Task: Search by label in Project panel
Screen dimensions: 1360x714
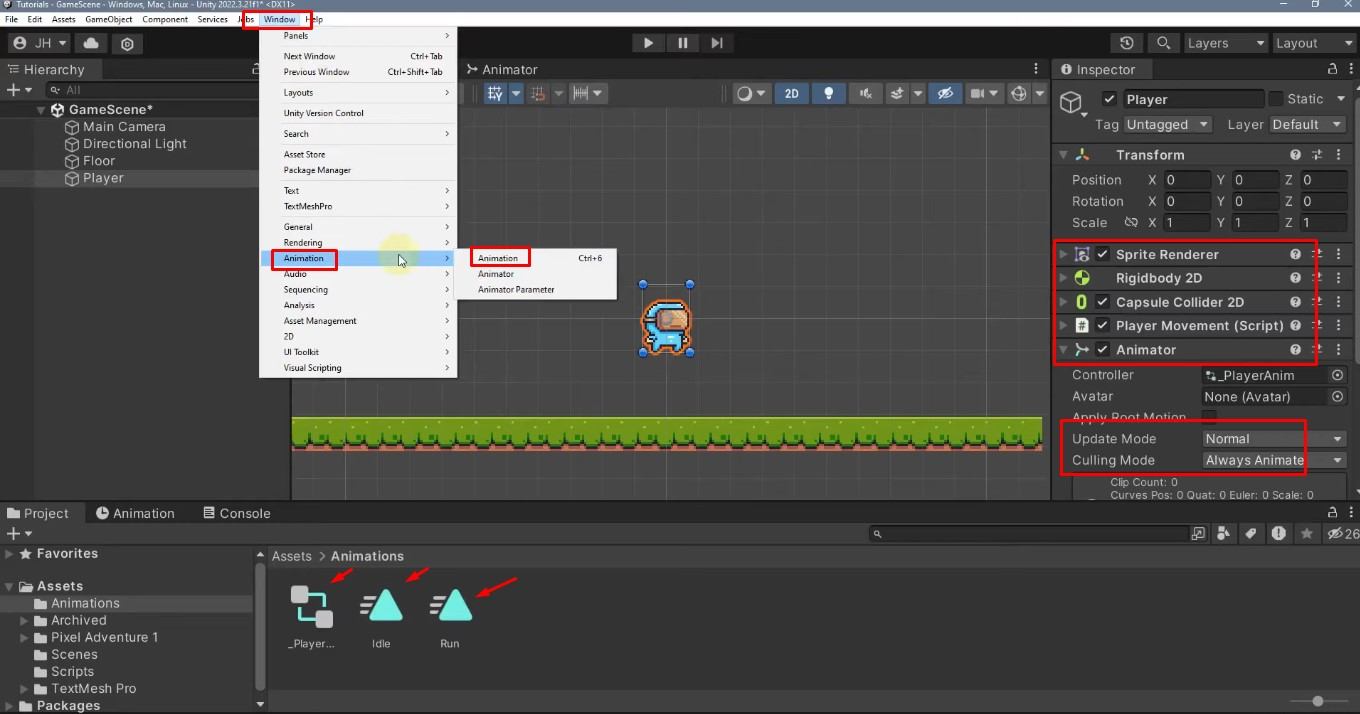Action: tap(1251, 534)
